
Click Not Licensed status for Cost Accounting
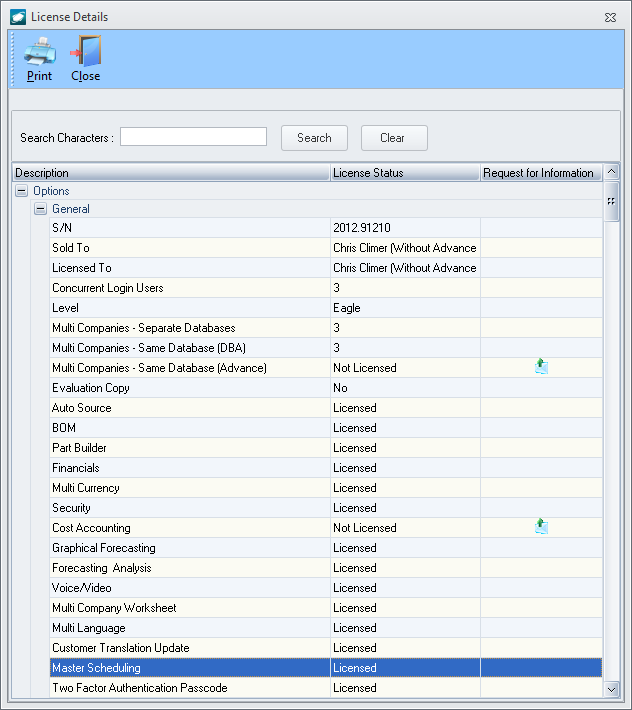pos(365,528)
